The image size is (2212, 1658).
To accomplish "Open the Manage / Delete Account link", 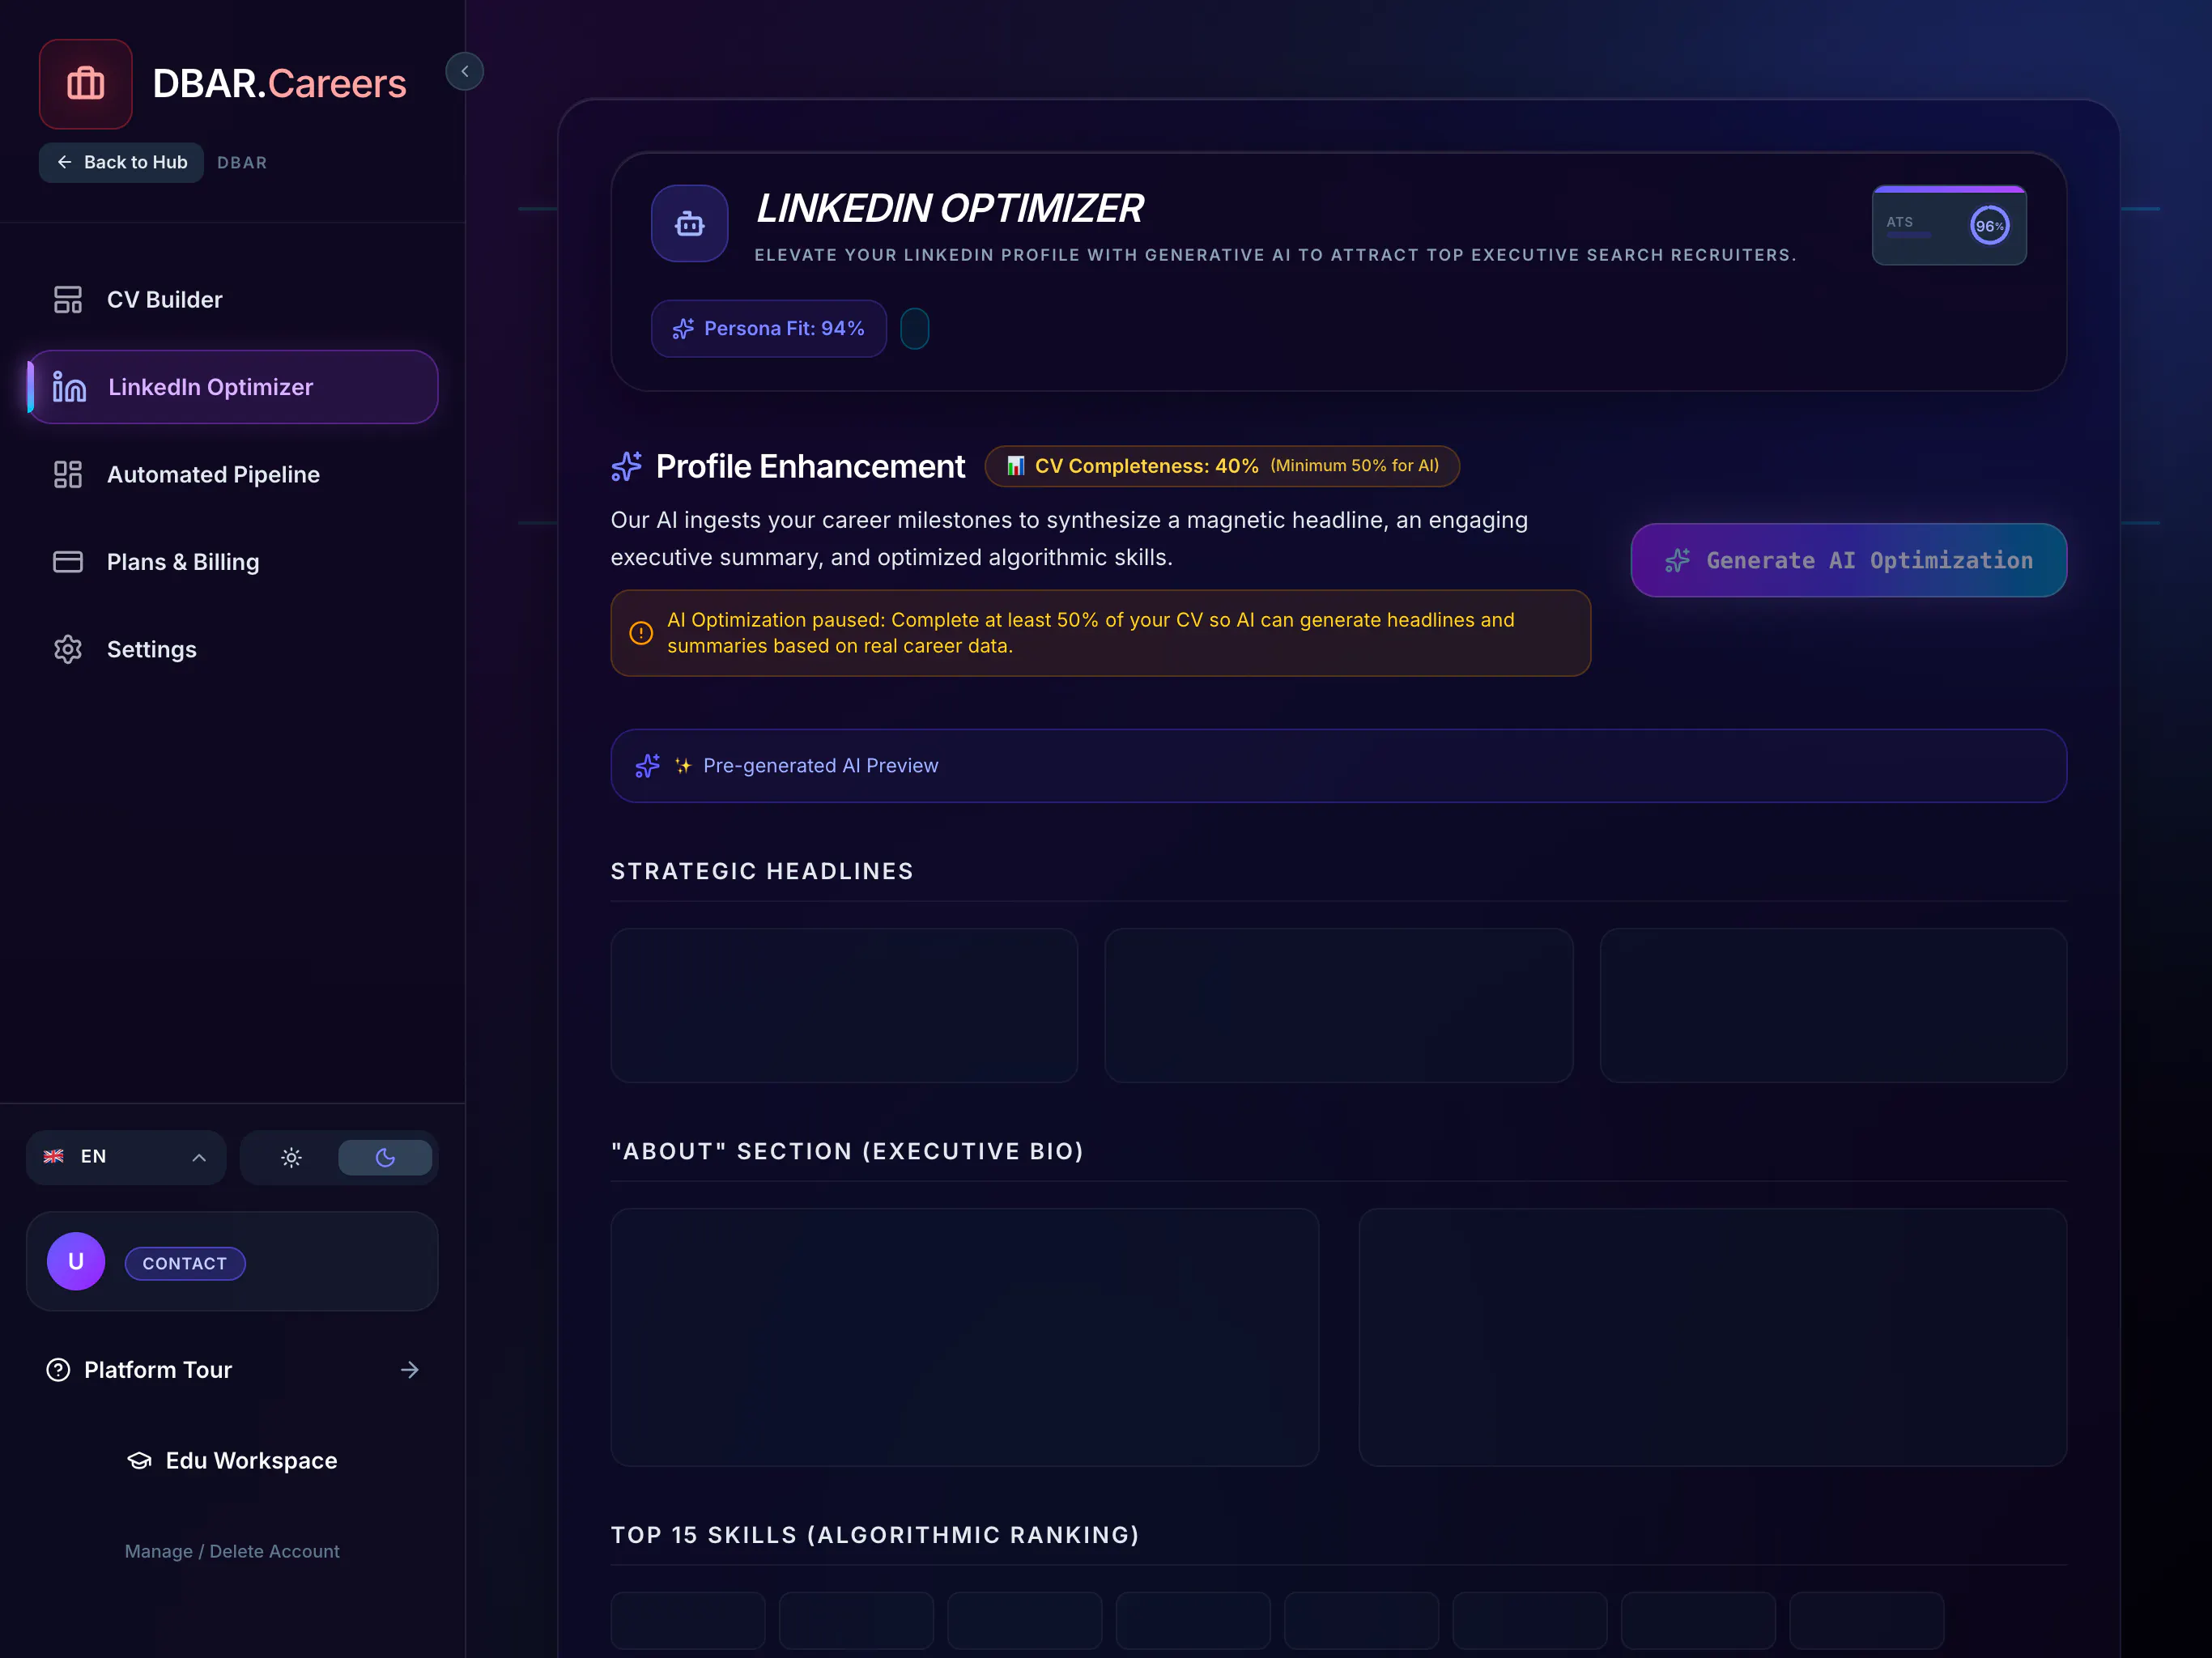I will click(232, 1551).
